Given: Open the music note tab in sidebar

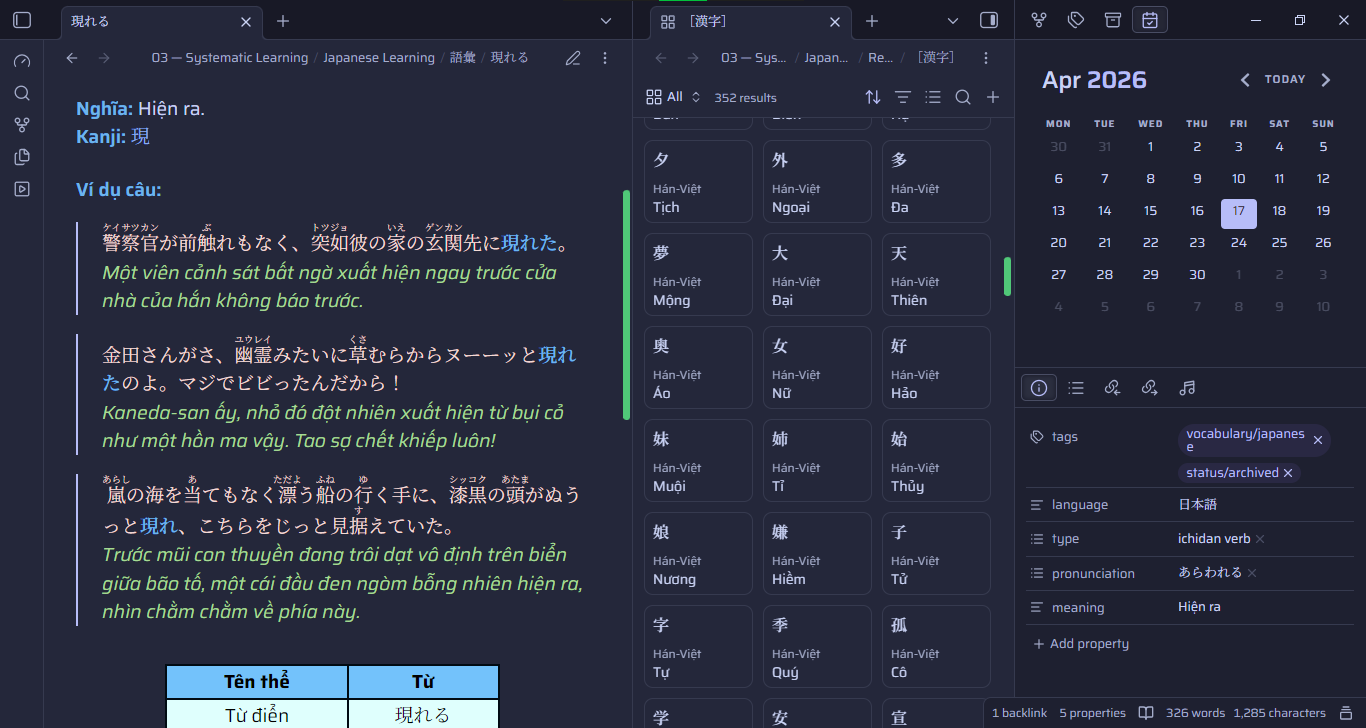Looking at the screenshot, I should (1187, 388).
